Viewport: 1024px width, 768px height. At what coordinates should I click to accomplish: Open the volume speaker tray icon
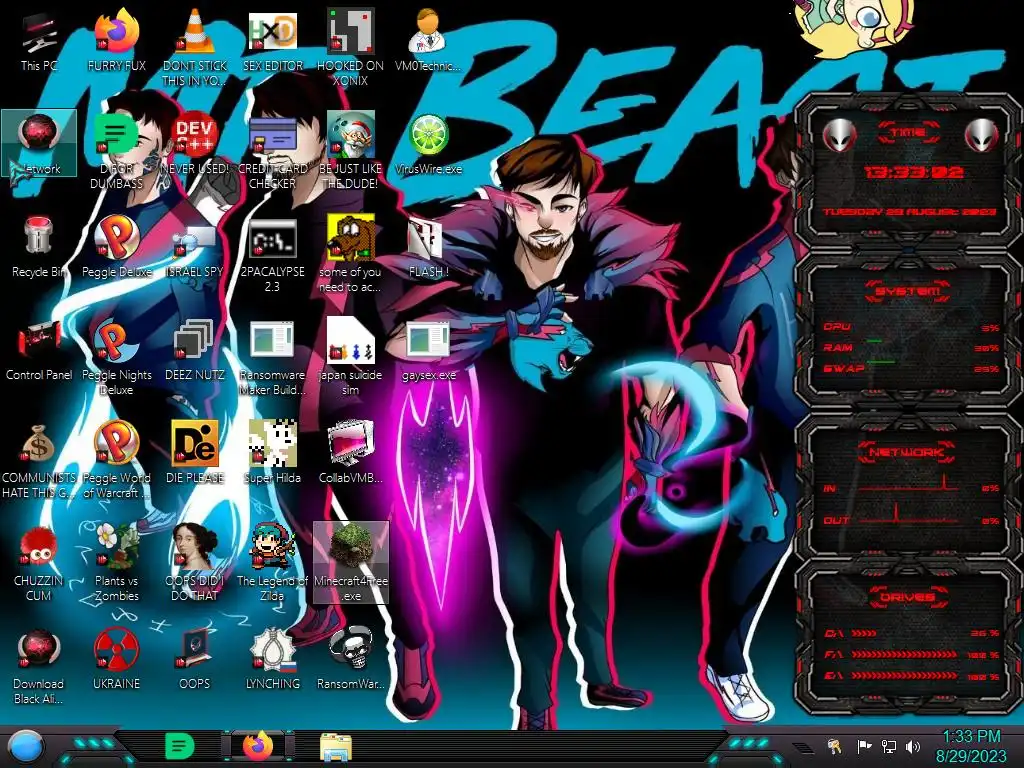click(x=913, y=746)
